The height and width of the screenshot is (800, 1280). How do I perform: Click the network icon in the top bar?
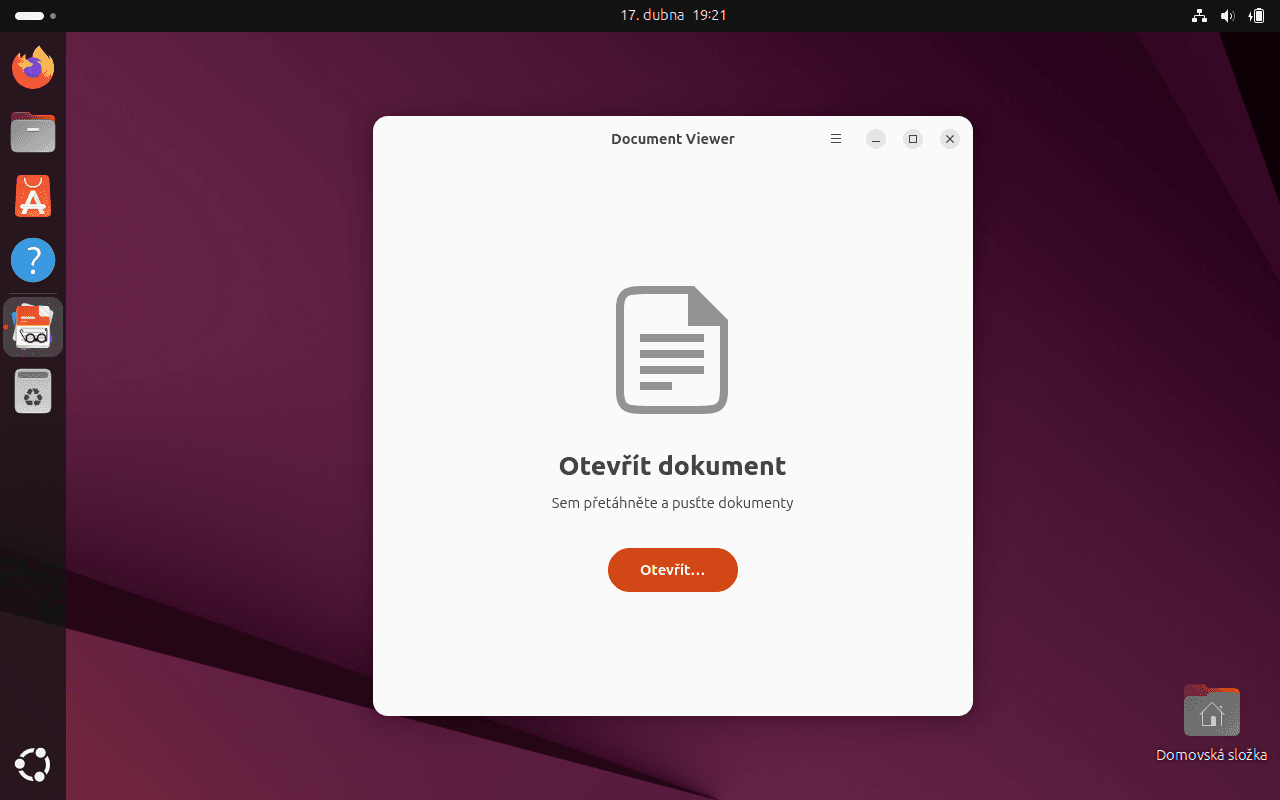(x=1200, y=15)
